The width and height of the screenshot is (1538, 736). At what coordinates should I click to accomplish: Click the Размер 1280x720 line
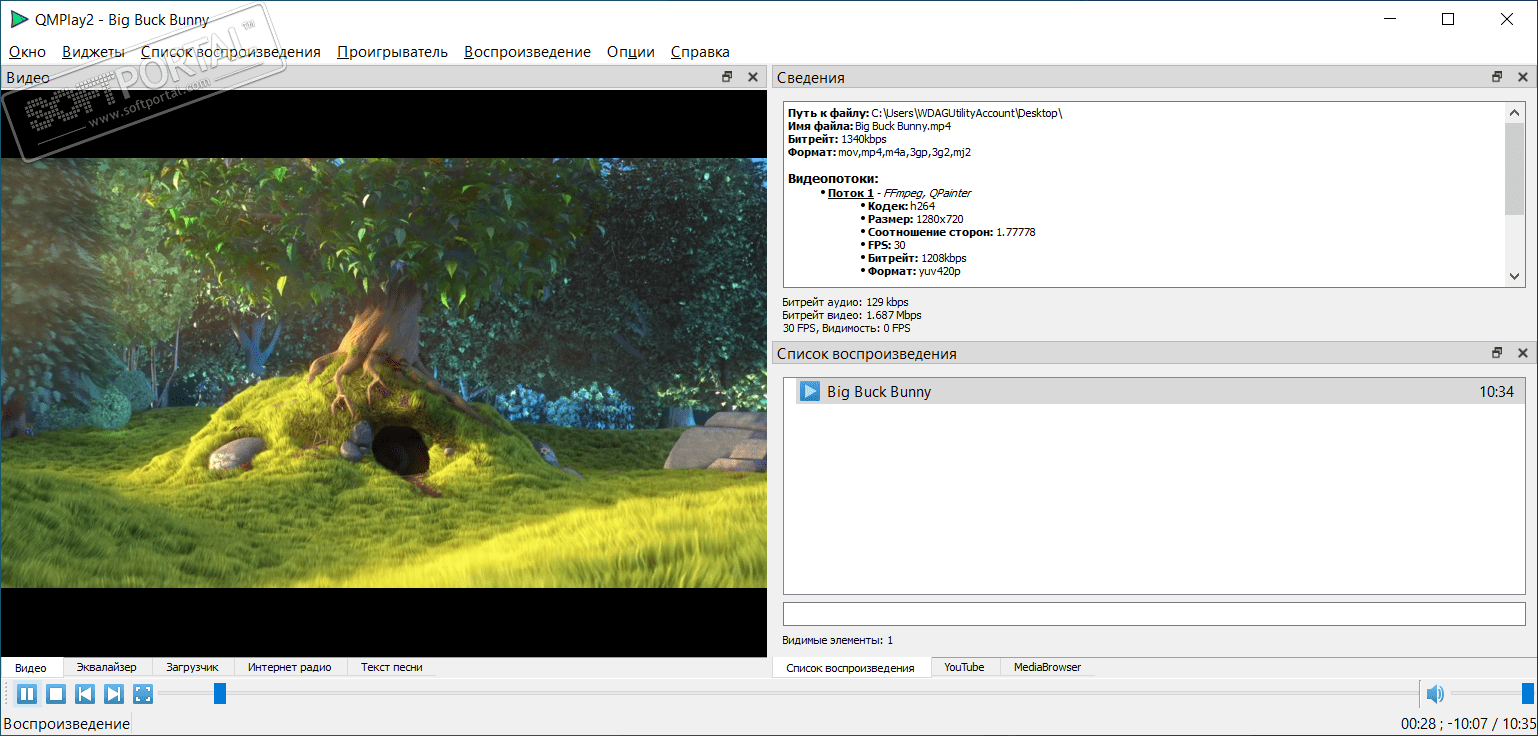click(x=915, y=219)
